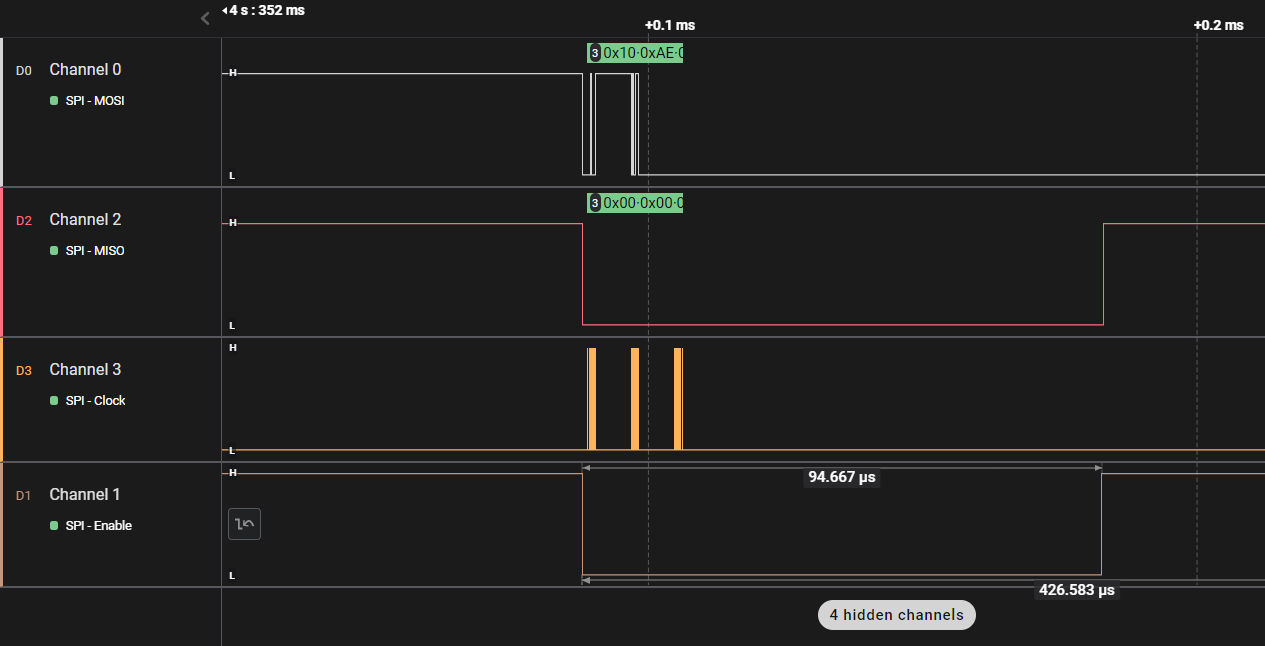Click the 3 badge on MOSI decoded bubble
Viewport: 1265px width, 646px height.
(595, 53)
